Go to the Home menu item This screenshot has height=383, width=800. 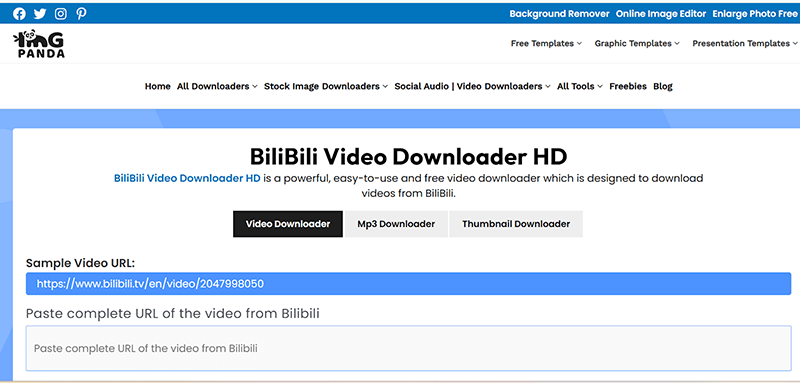pos(158,86)
